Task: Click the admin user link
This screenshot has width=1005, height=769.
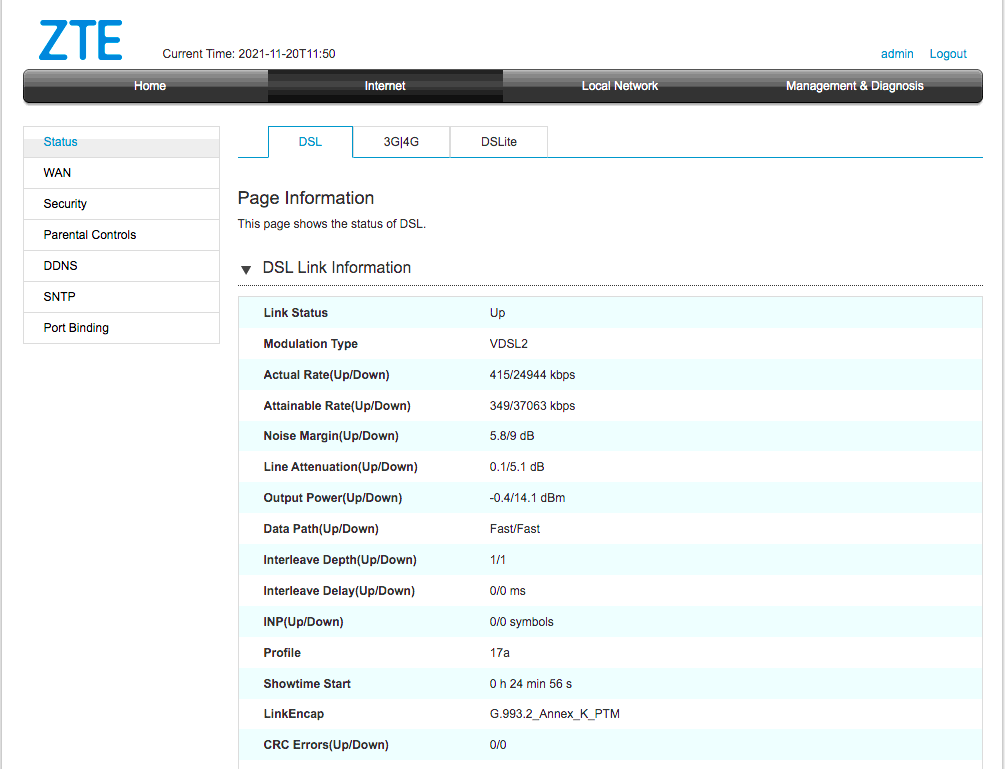Action: [x=897, y=54]
